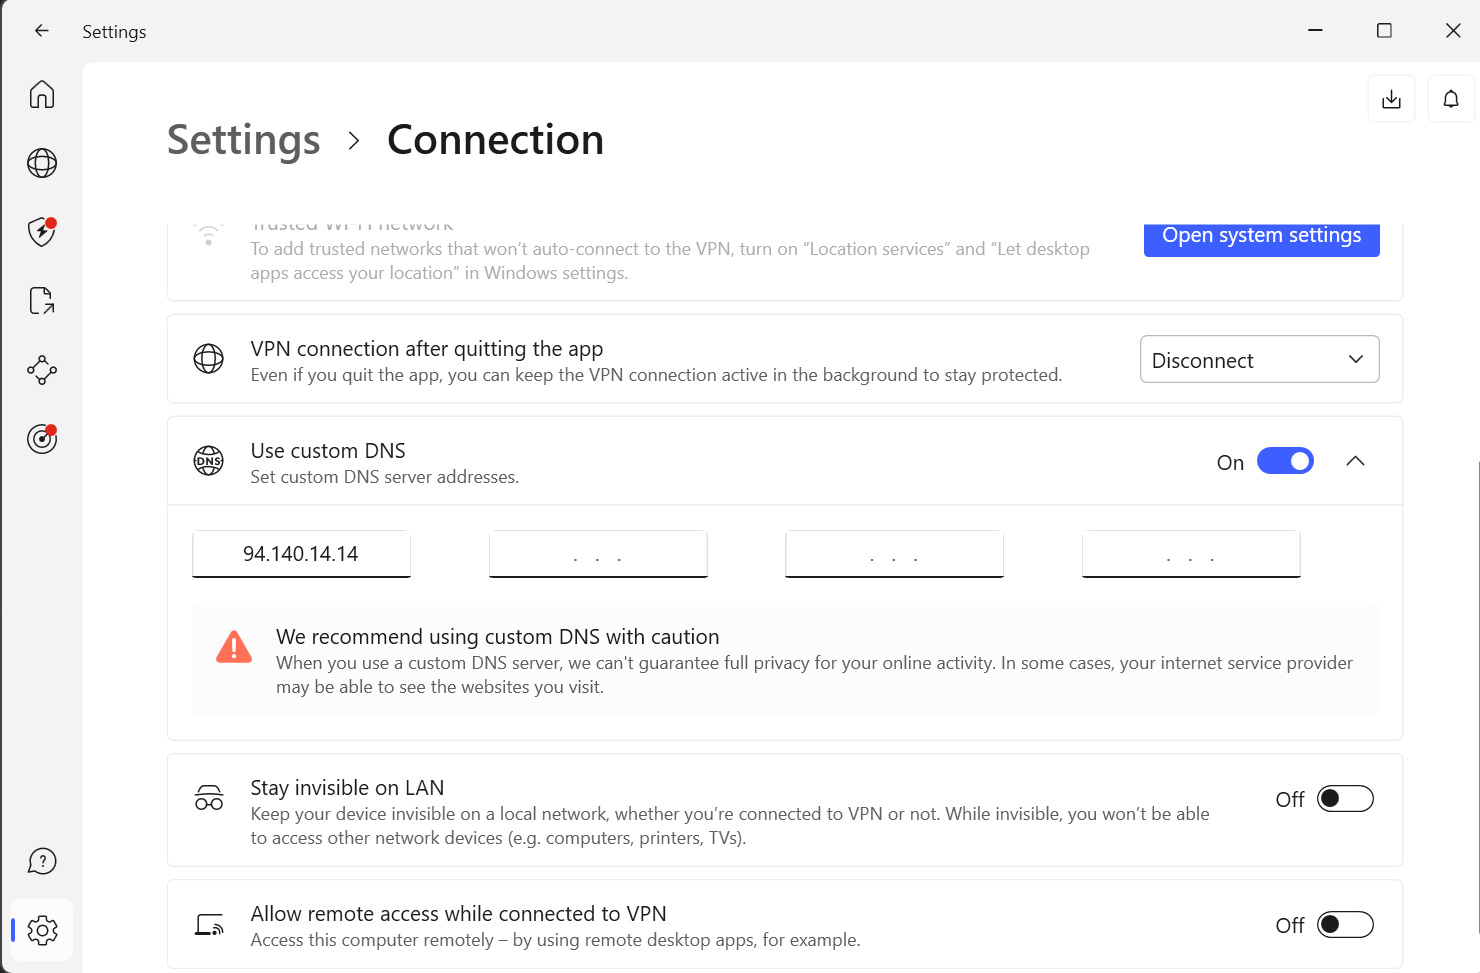Open the help chat bubble icon
This screenshot has width=1480, height=973.
click(x=42, y=861)
